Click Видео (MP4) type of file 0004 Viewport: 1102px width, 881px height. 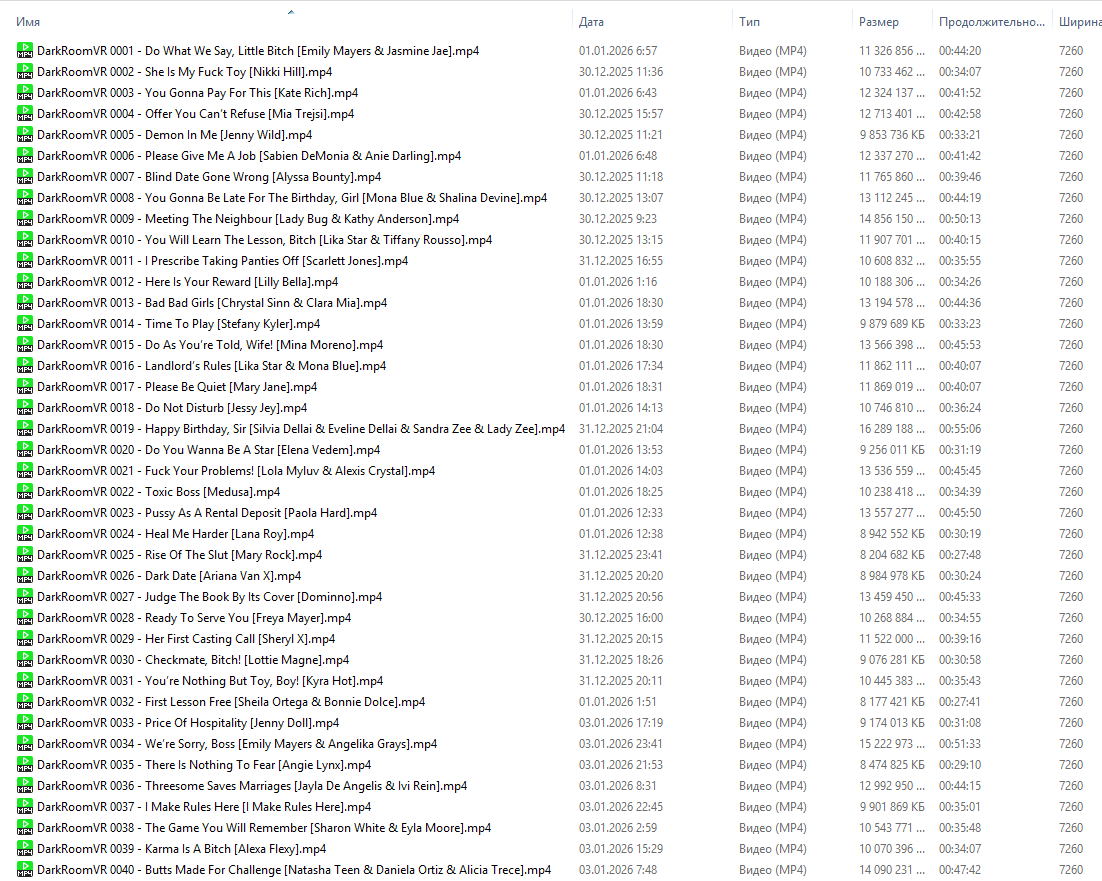(772, 114)
